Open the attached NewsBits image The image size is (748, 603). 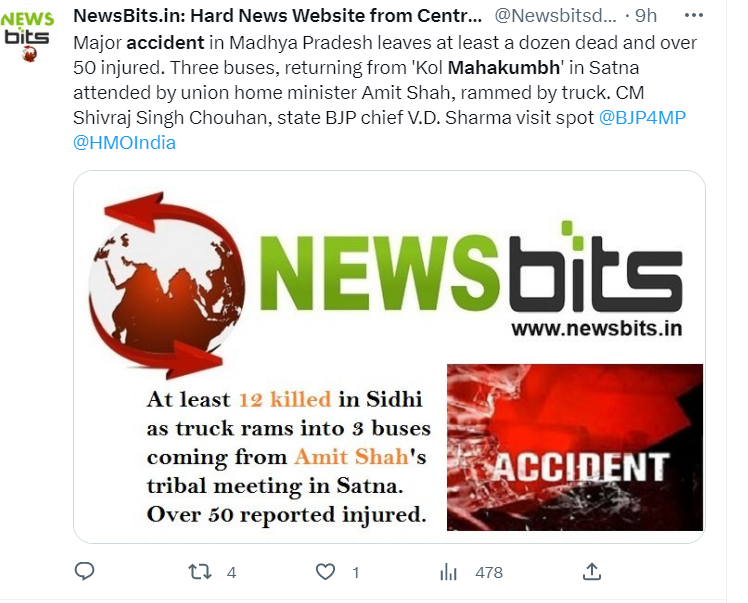point(389,357)
